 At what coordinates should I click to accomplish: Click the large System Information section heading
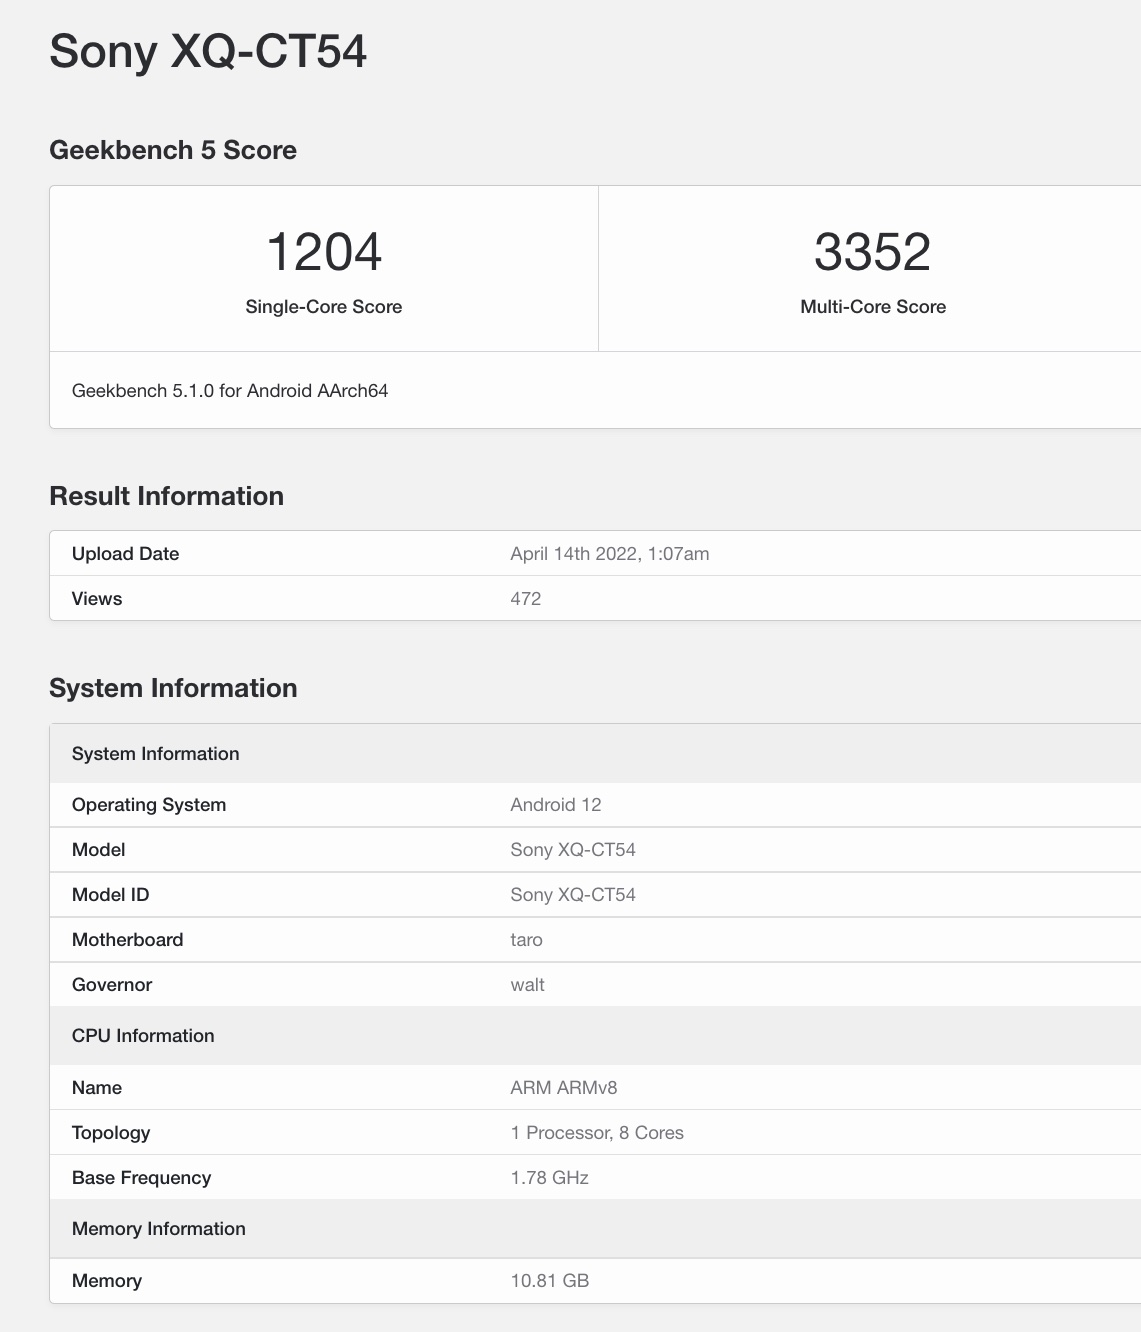174,688
